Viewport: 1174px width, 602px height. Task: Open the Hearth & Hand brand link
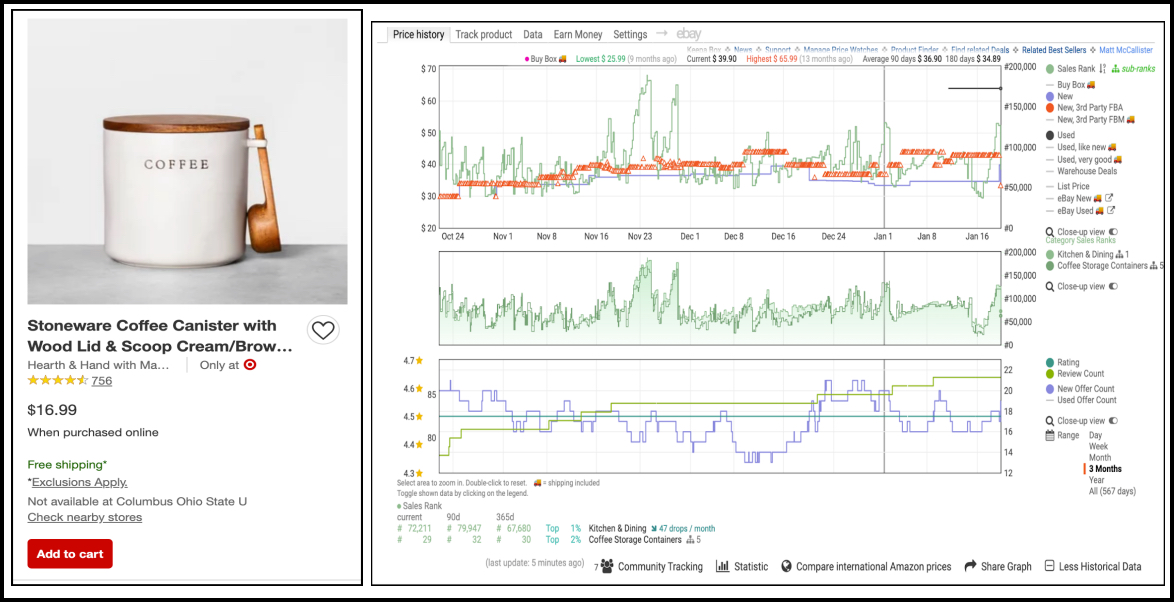99,365
